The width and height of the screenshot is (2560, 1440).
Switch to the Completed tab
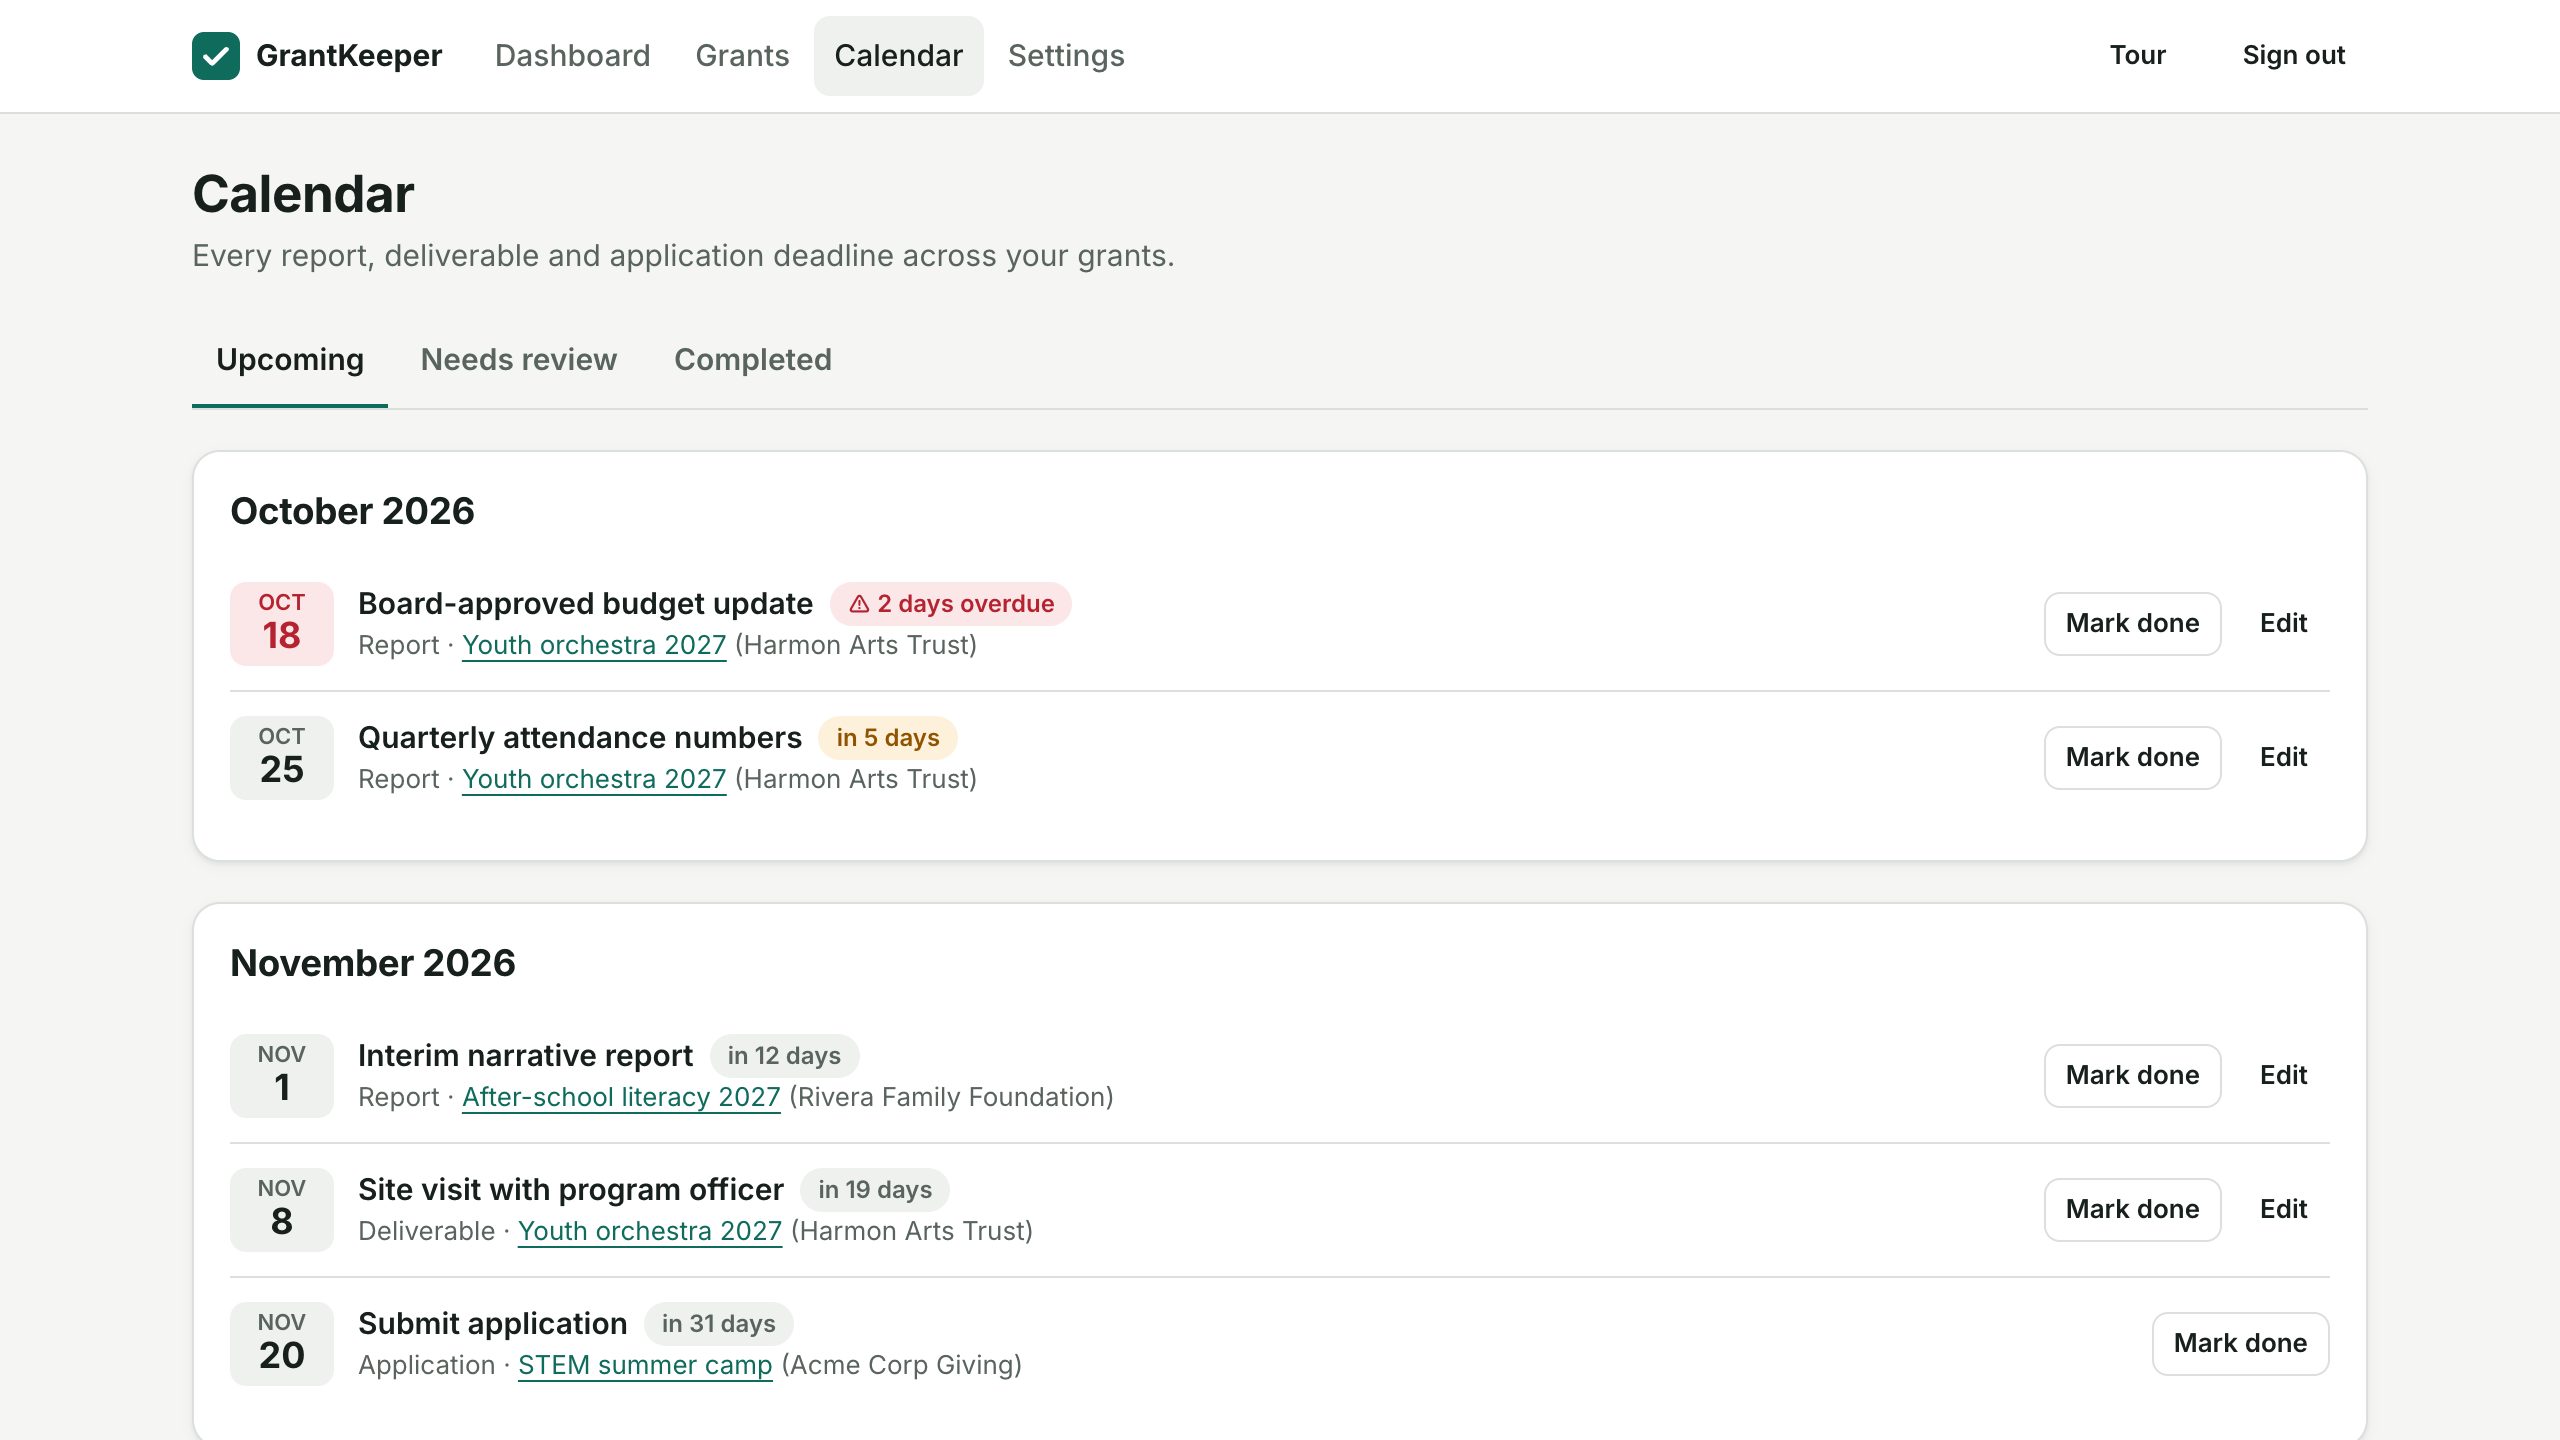[x=753, y=360]
